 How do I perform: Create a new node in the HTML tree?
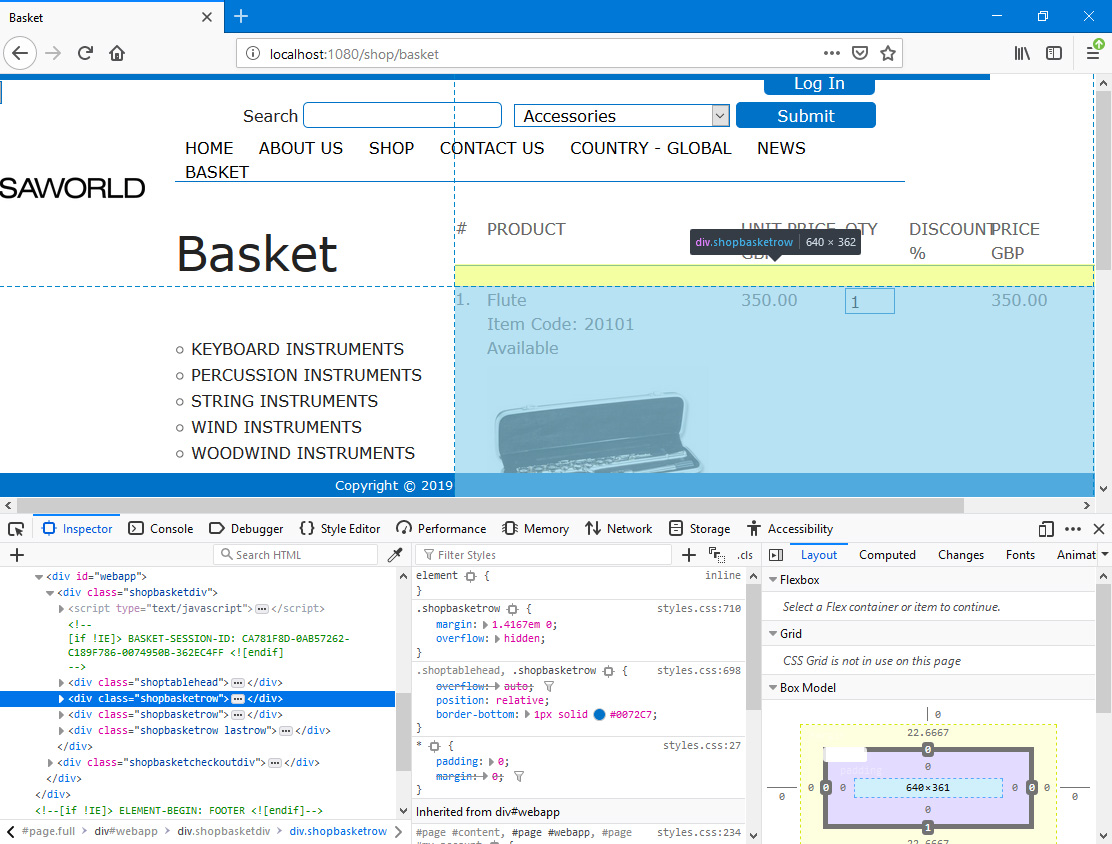[x=17, y=555]
